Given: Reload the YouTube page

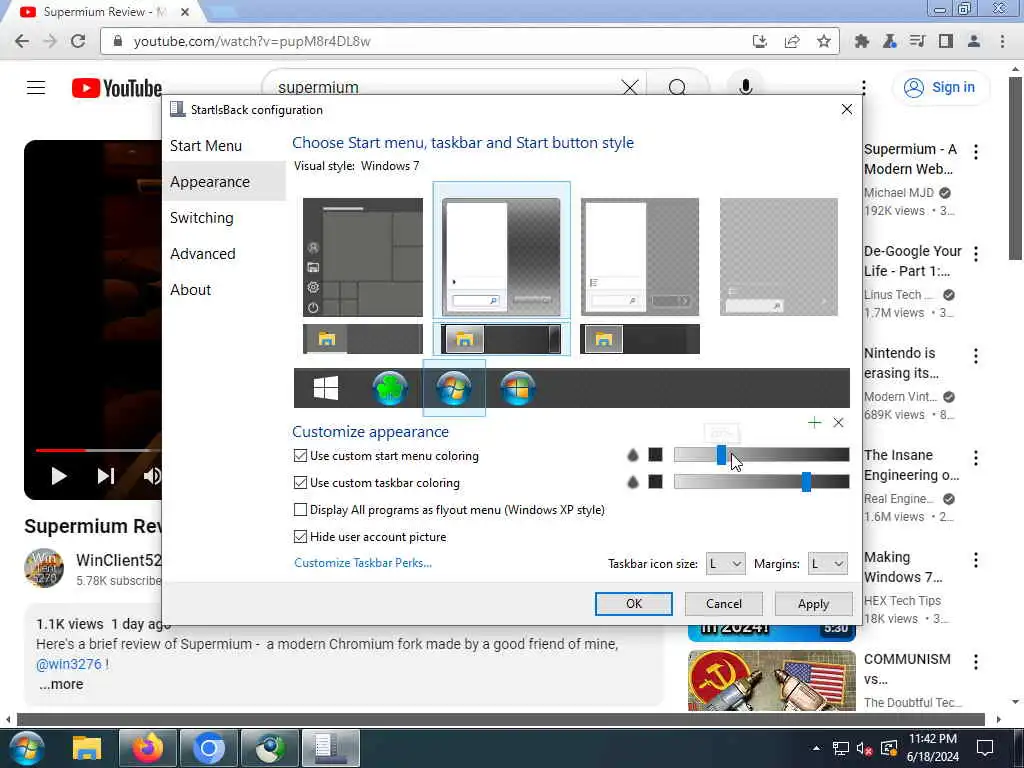Looking at the screenshot, I should tap(78, 41).
